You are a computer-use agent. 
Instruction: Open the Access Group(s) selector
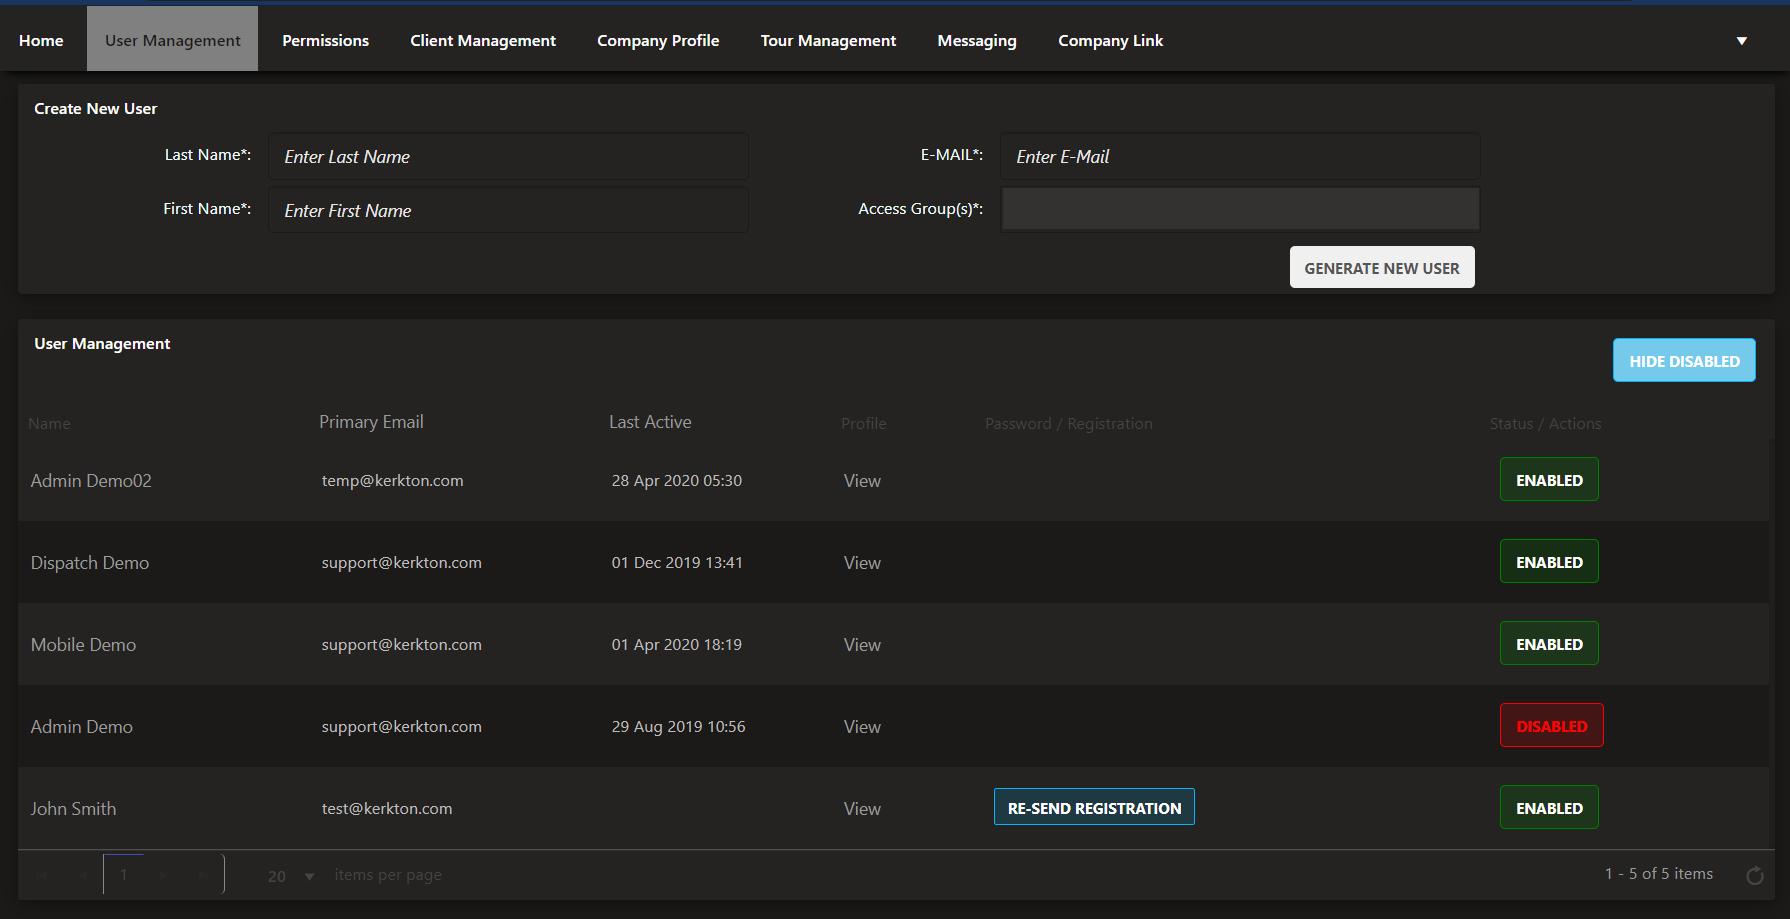click(x=1240, y=209)
